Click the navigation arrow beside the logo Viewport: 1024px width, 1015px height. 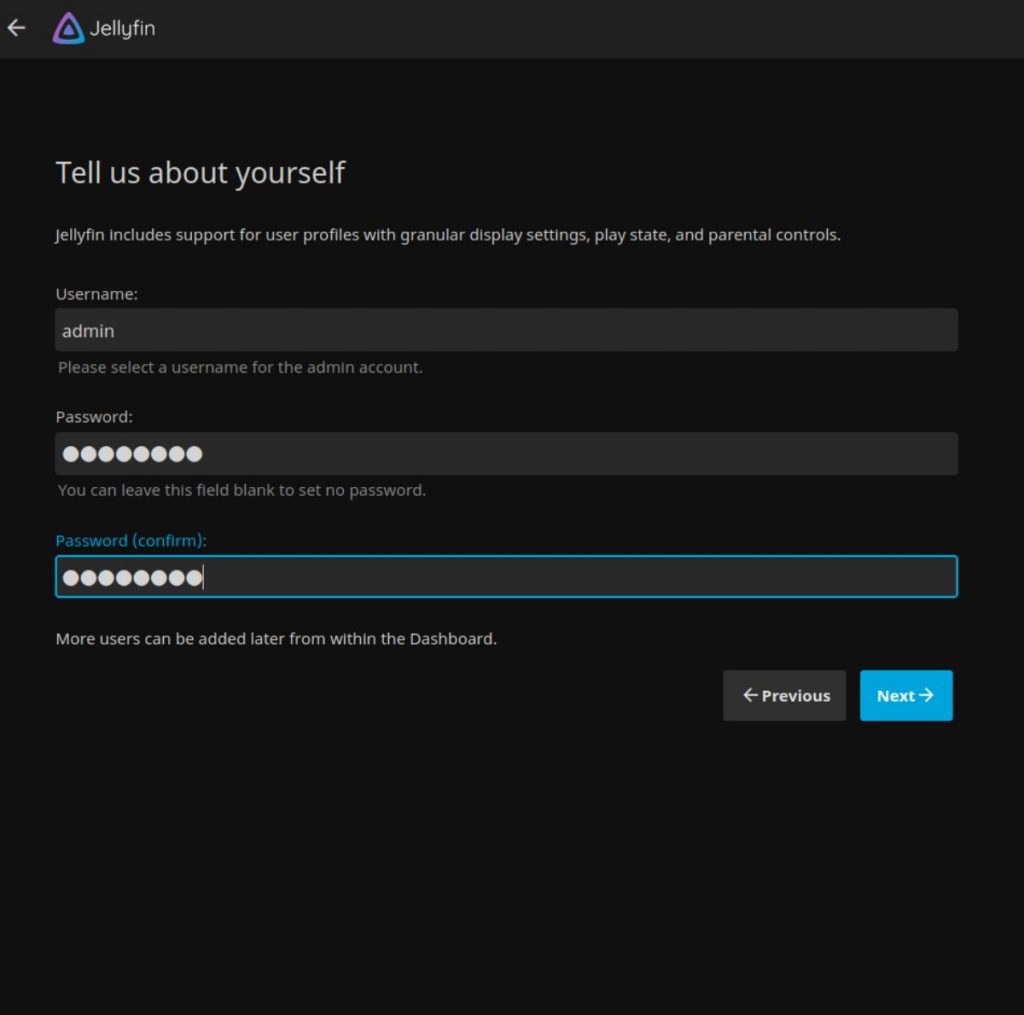pyautogui.click(x=16, y=28)
